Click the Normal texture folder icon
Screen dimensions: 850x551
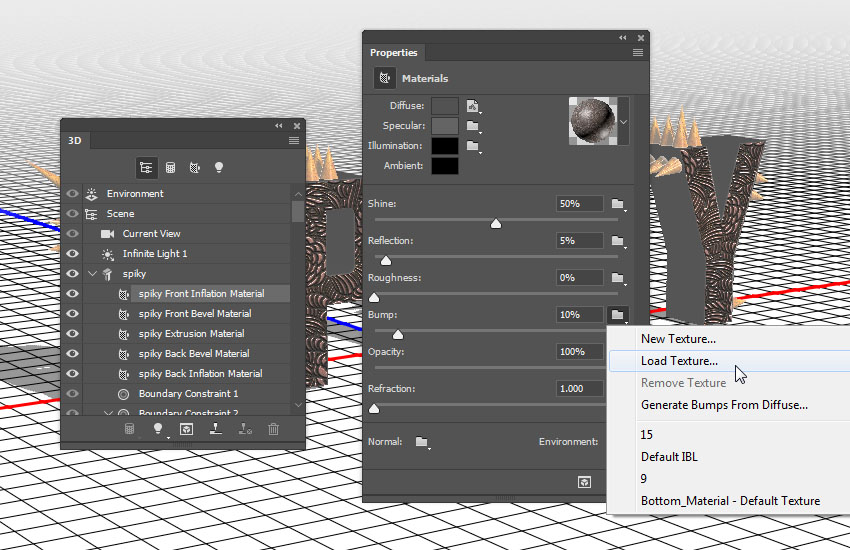point(422,442)
